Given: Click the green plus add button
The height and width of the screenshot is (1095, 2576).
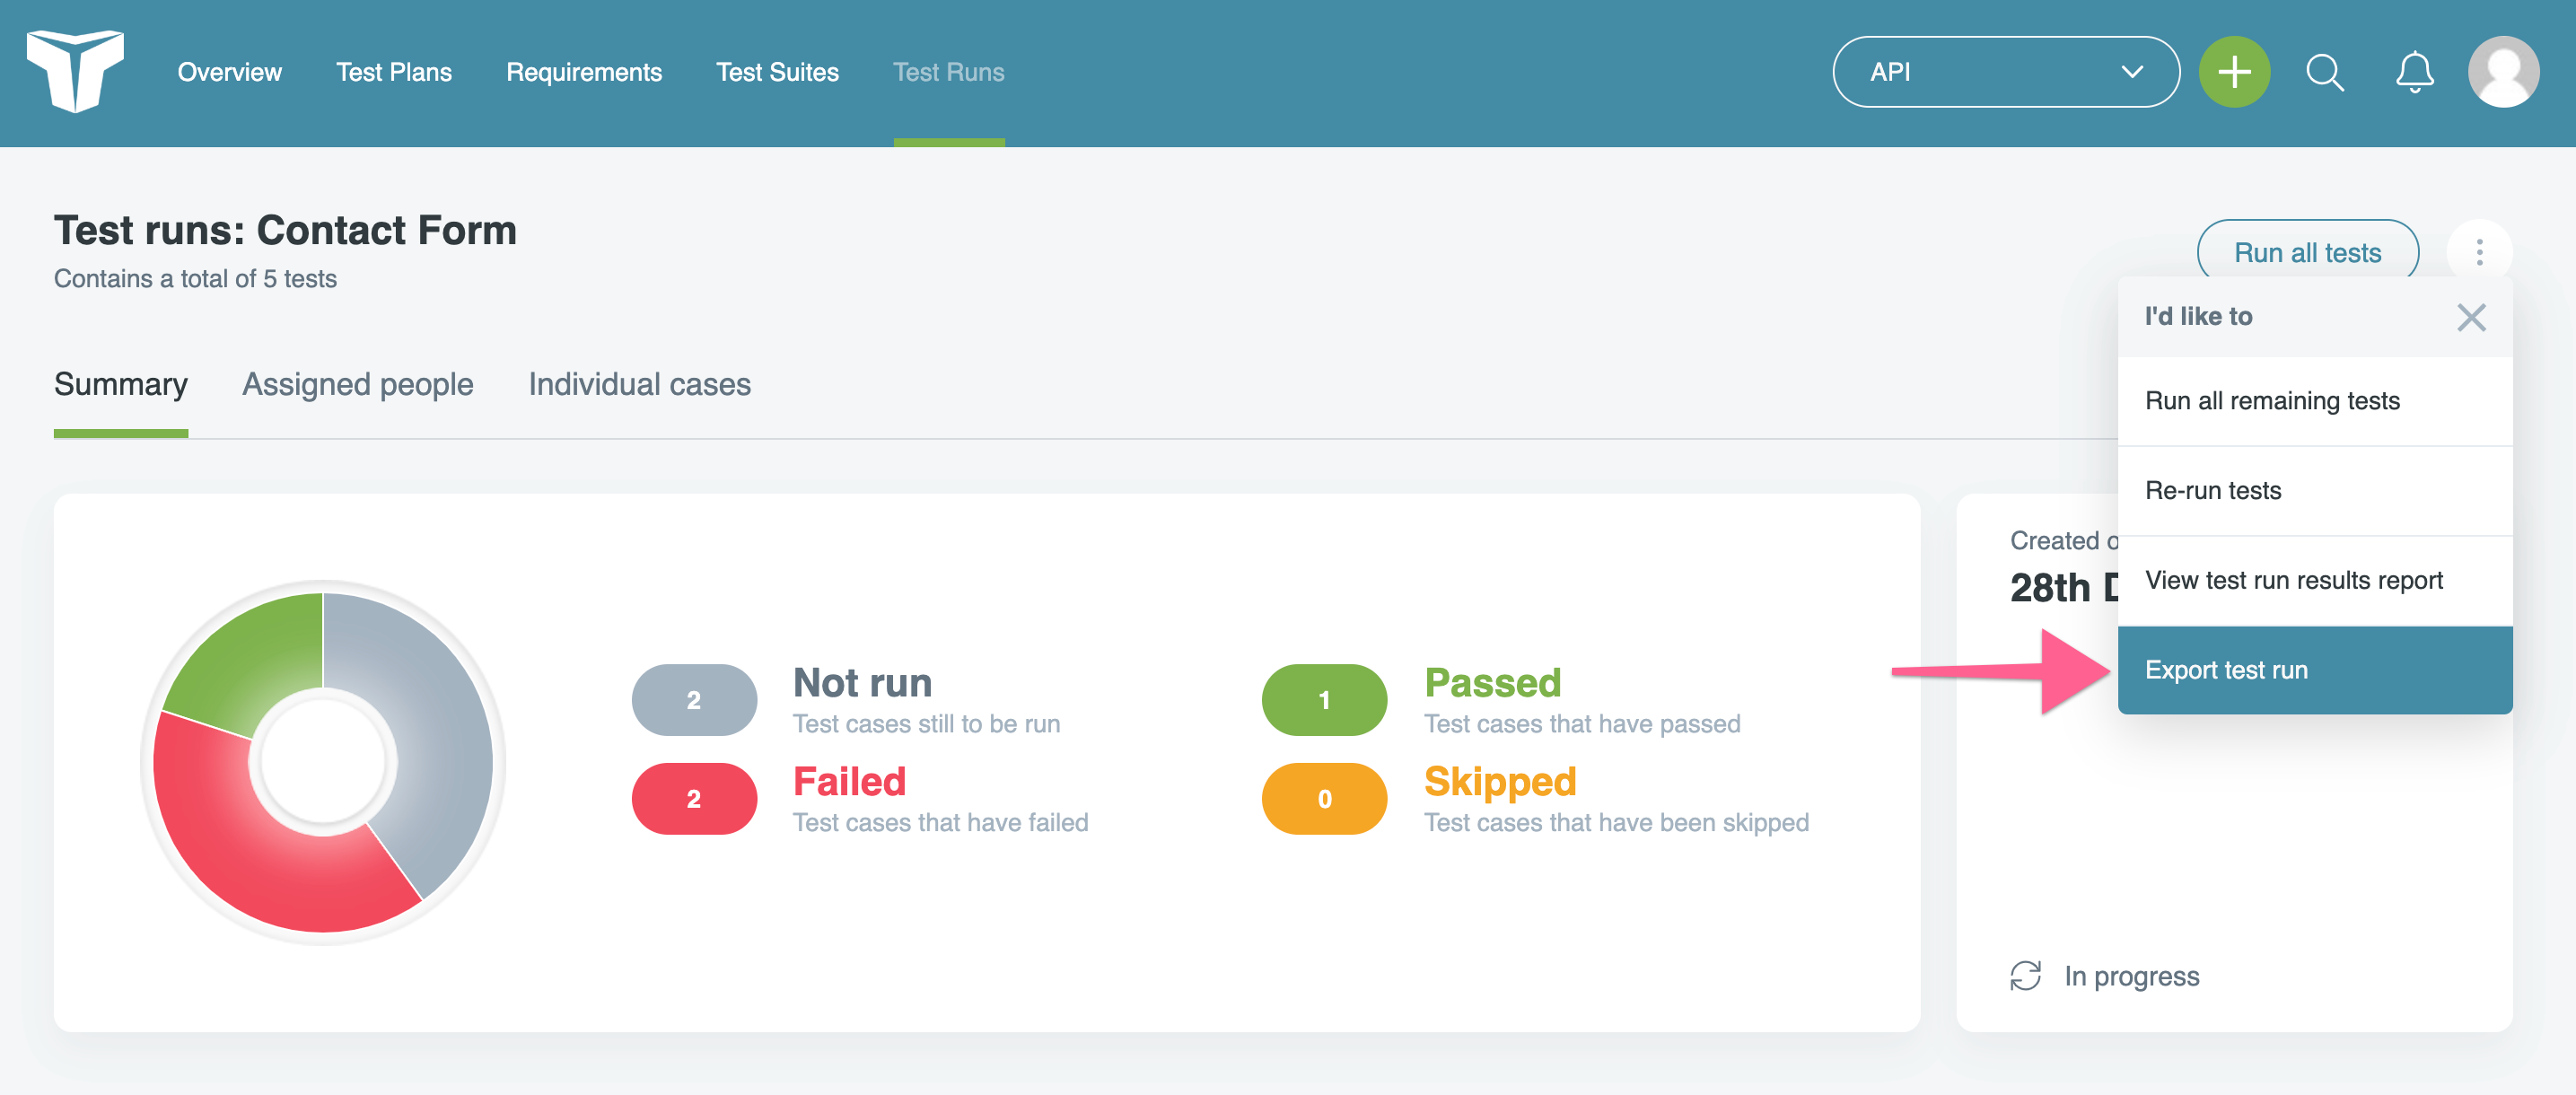Looking at the screenshot, I should pos(2234,72).
